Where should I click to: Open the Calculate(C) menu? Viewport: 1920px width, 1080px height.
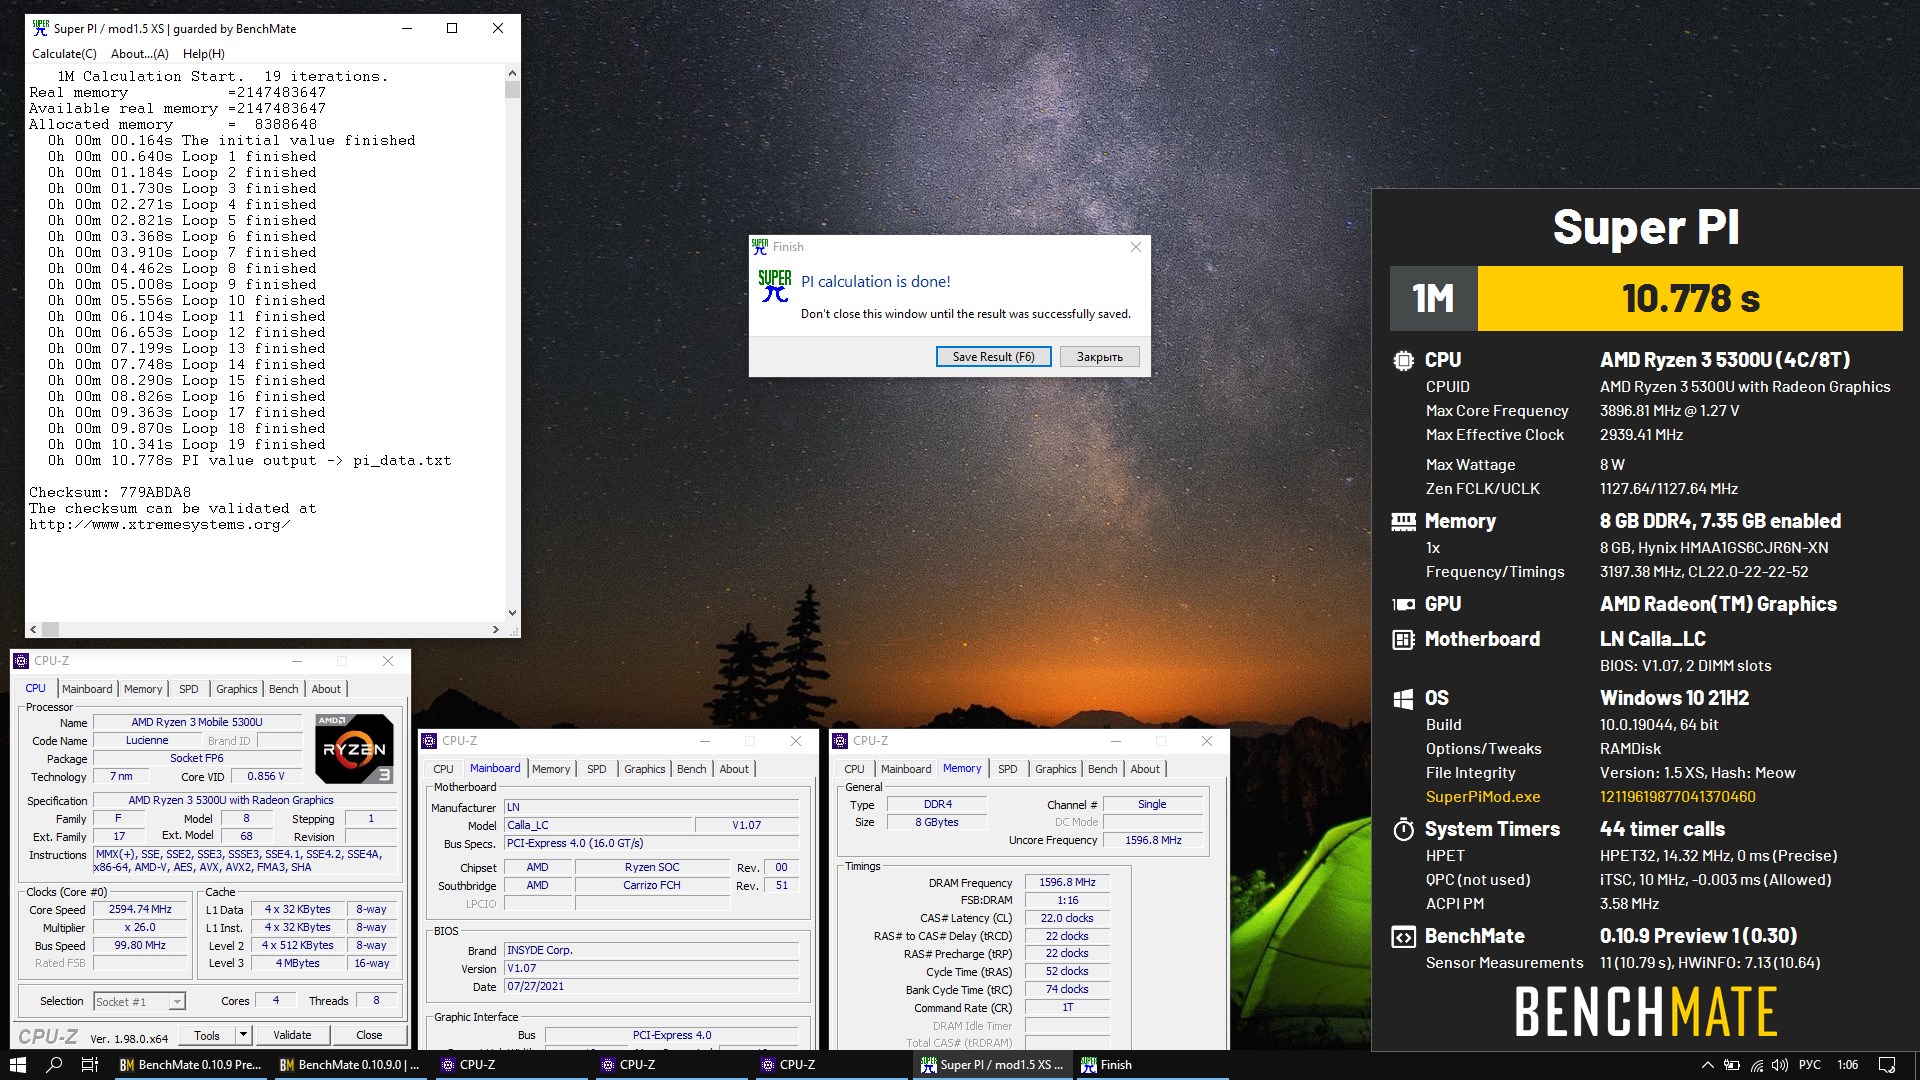point(64,54)
